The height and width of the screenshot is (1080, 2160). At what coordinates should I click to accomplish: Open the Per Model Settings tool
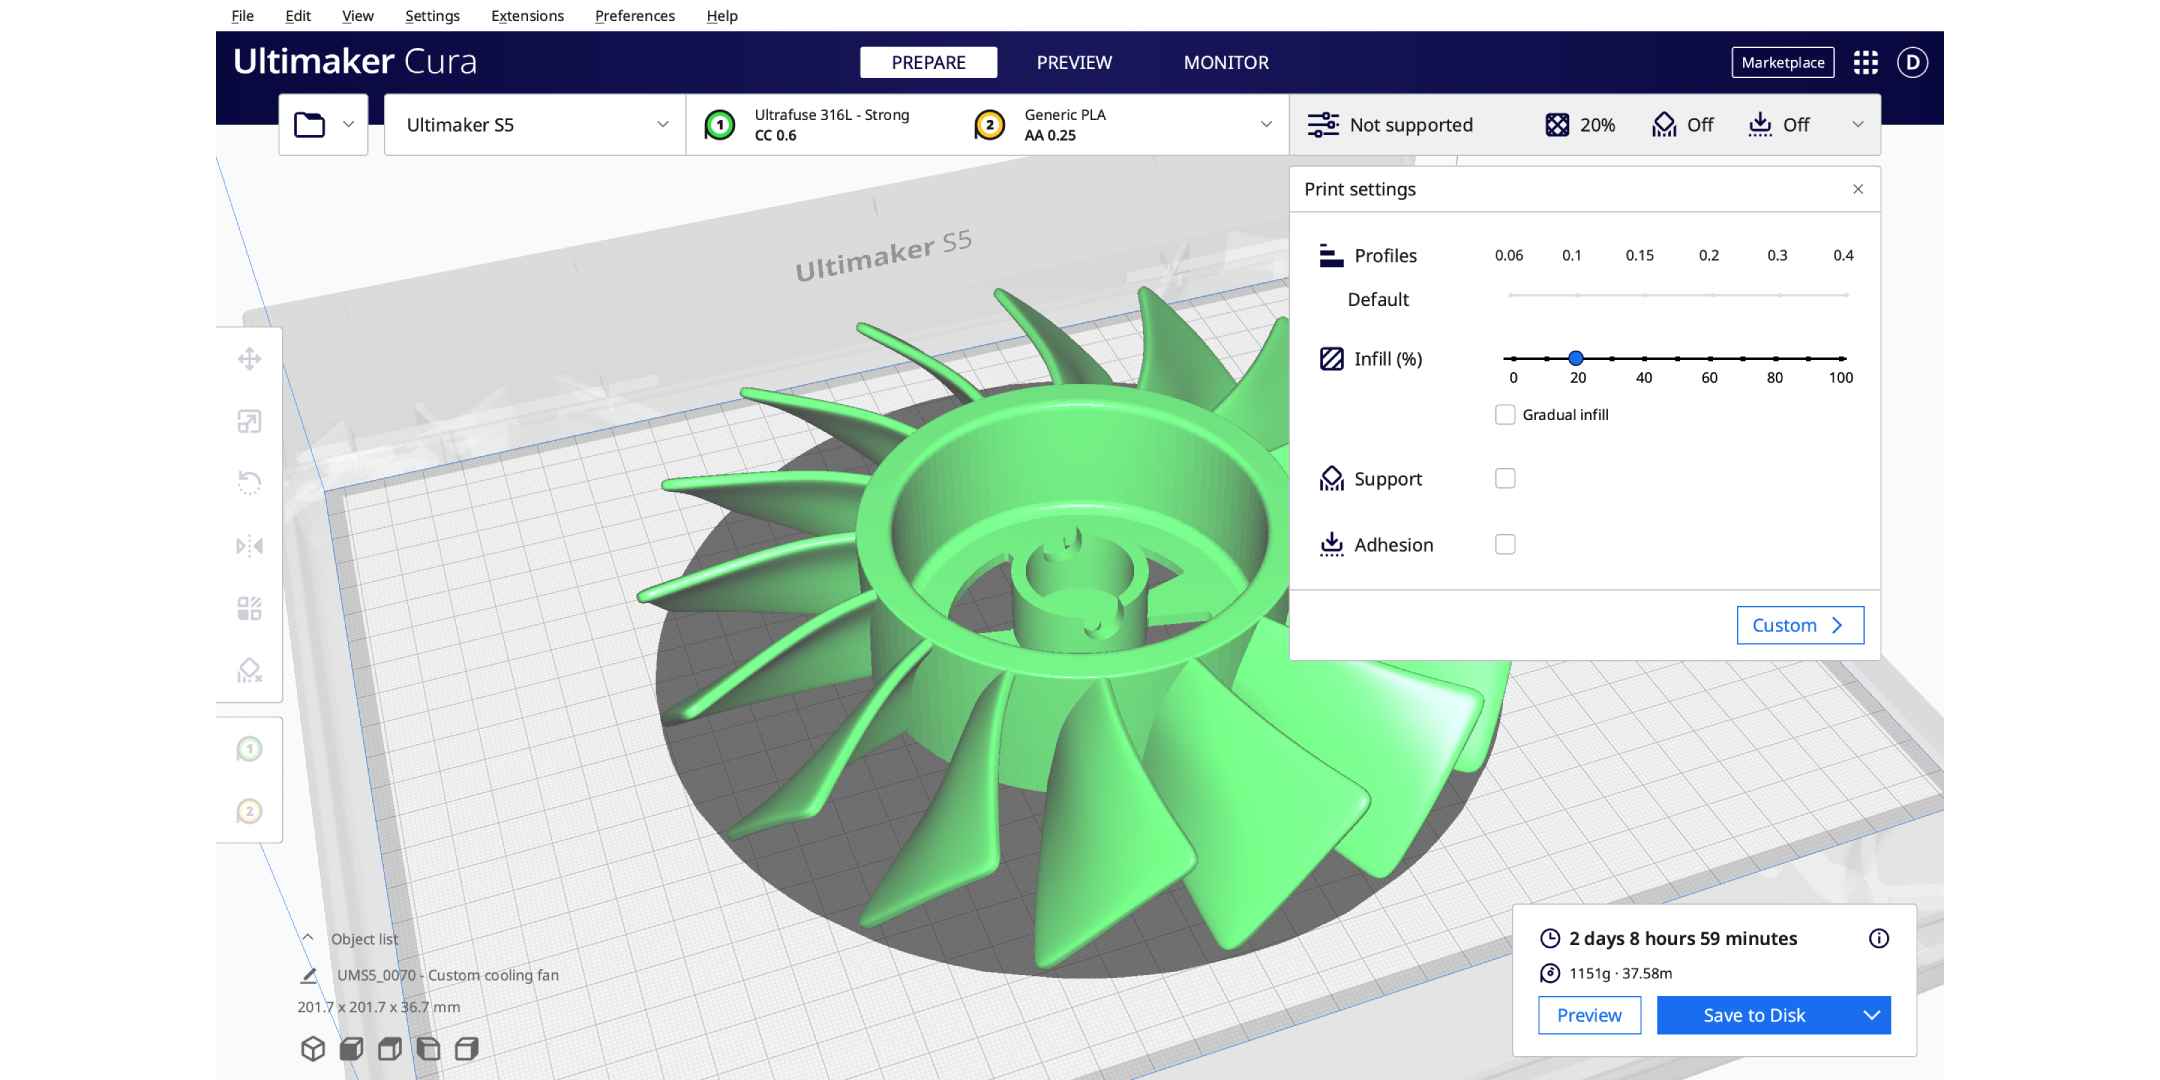[249, 608]
